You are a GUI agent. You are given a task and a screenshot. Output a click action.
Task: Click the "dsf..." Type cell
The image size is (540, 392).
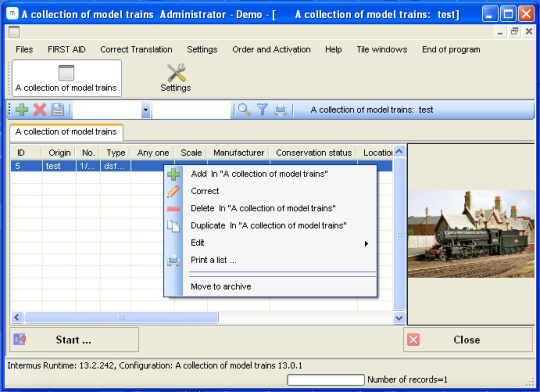pos(115,166)
